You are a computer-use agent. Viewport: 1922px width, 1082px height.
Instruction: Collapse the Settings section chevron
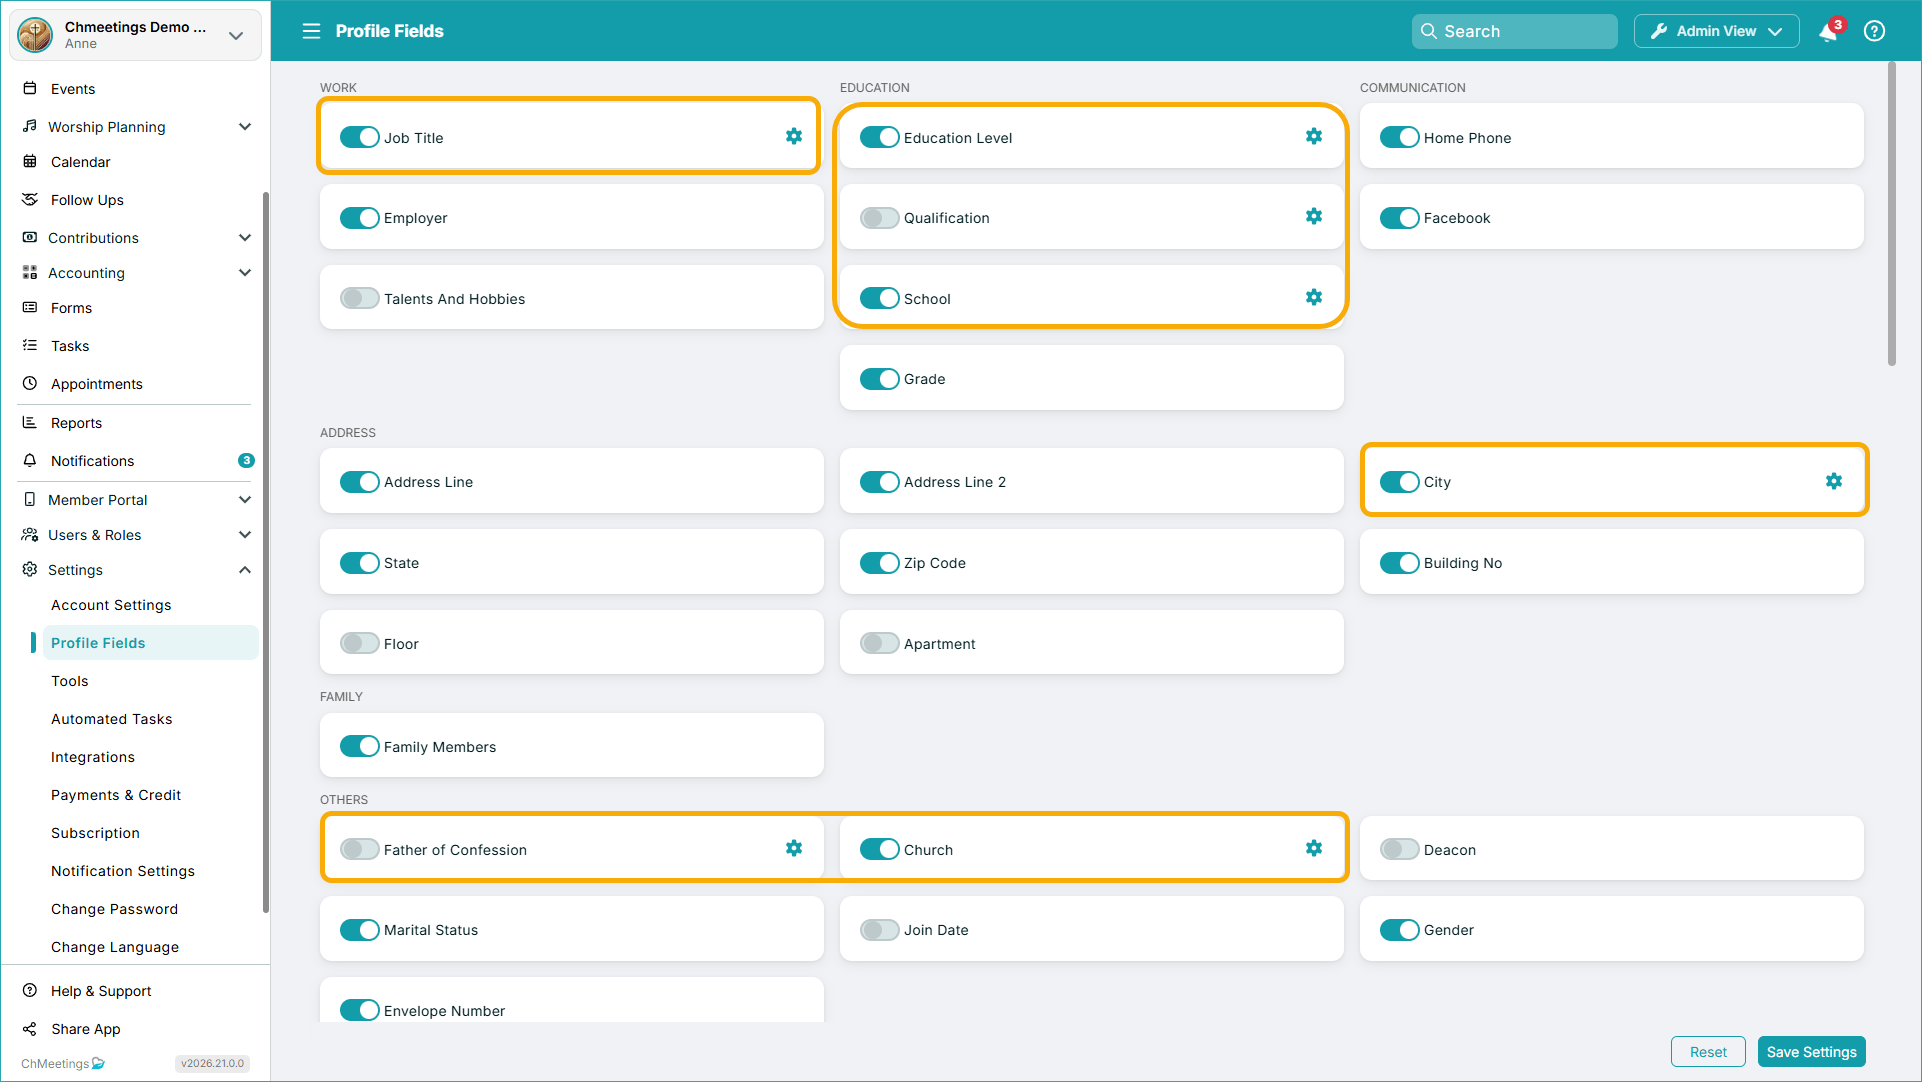click(x=245, y=569)
